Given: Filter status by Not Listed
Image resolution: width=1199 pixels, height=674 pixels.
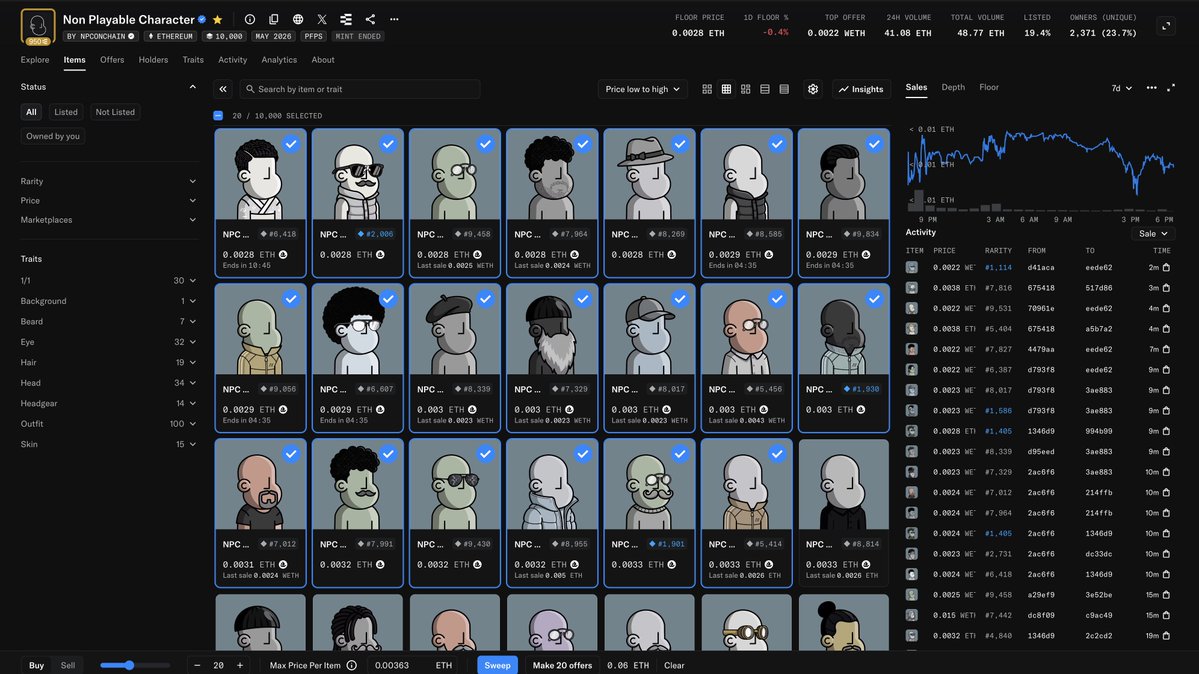Looking at the screenshot, I should coord(115,112).
